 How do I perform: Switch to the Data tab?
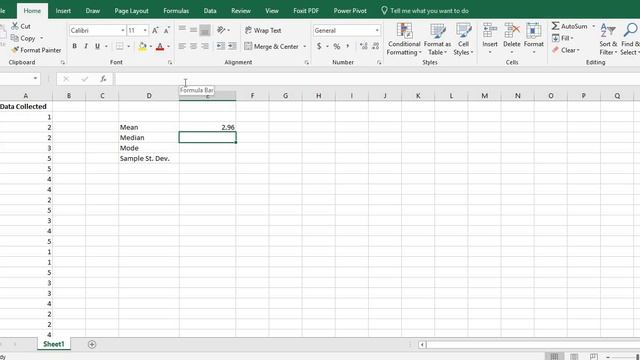(210, 11)
